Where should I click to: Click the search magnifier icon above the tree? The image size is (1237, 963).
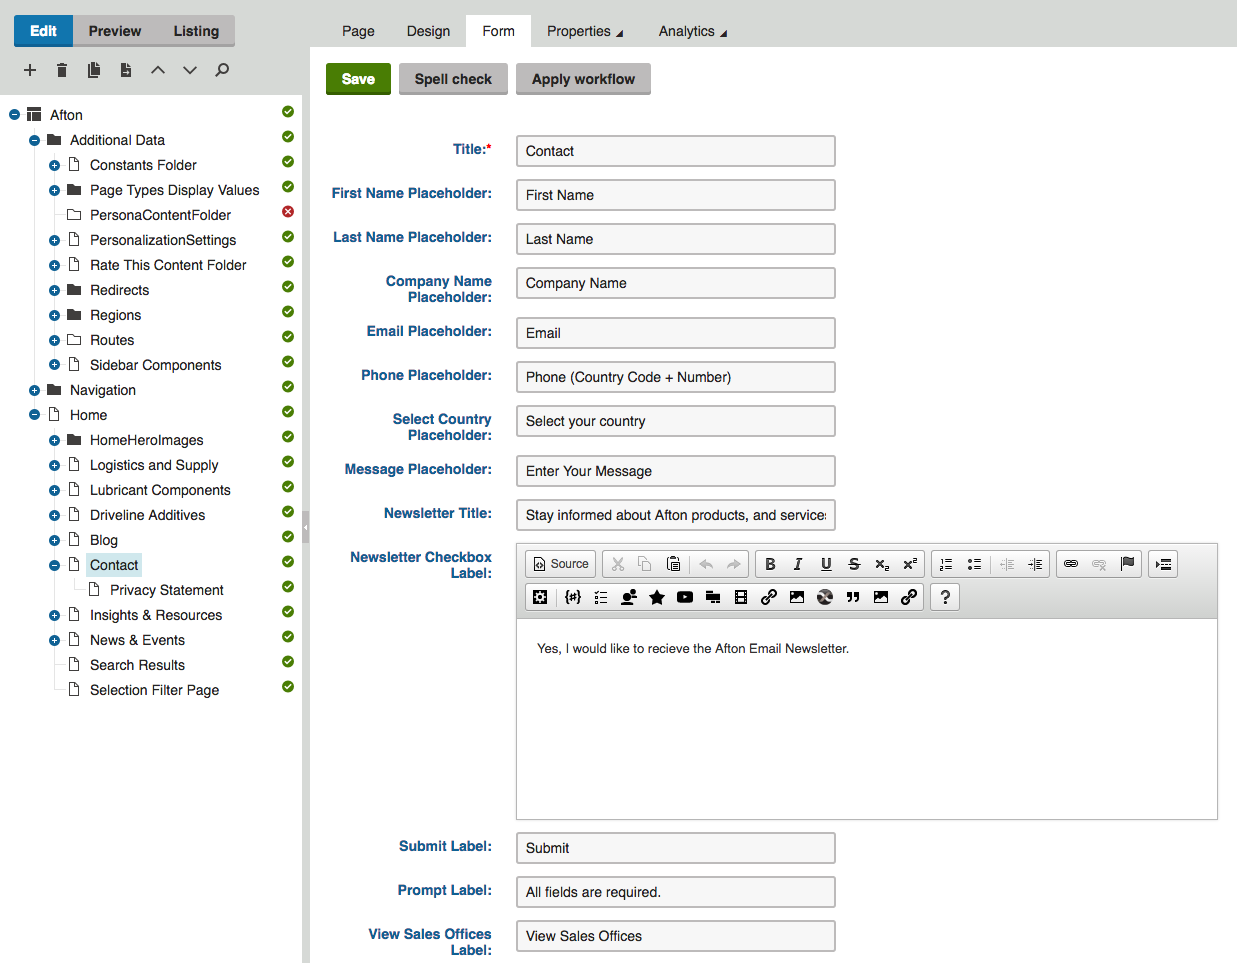pos(222,70)
